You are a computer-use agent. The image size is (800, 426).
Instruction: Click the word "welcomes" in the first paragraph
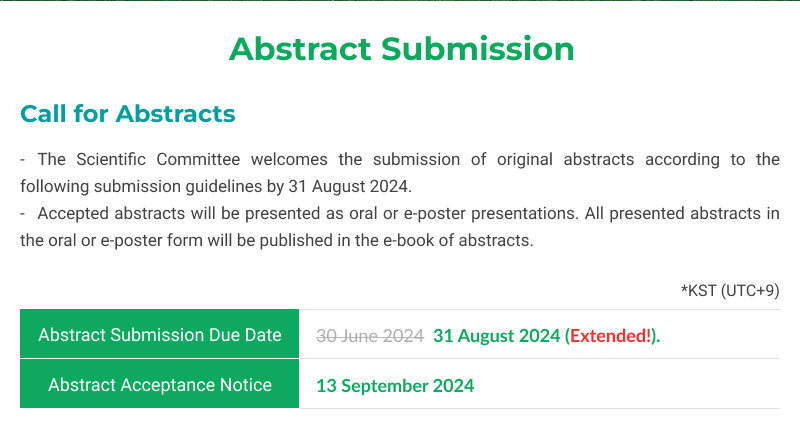[289, 159]
